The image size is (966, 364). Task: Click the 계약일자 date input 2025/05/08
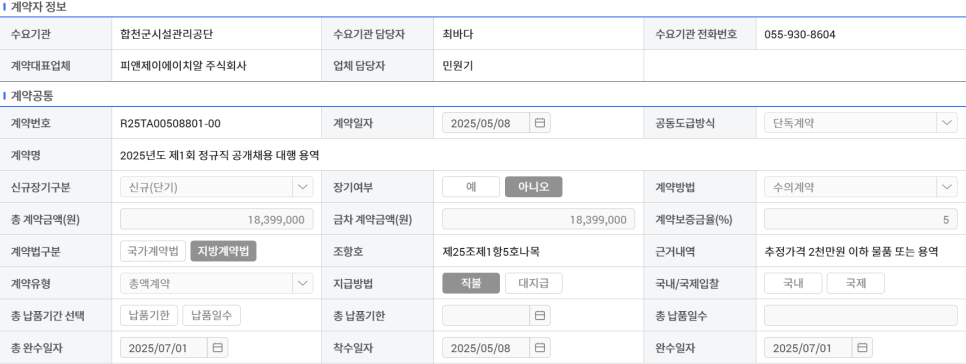(485, 123)
